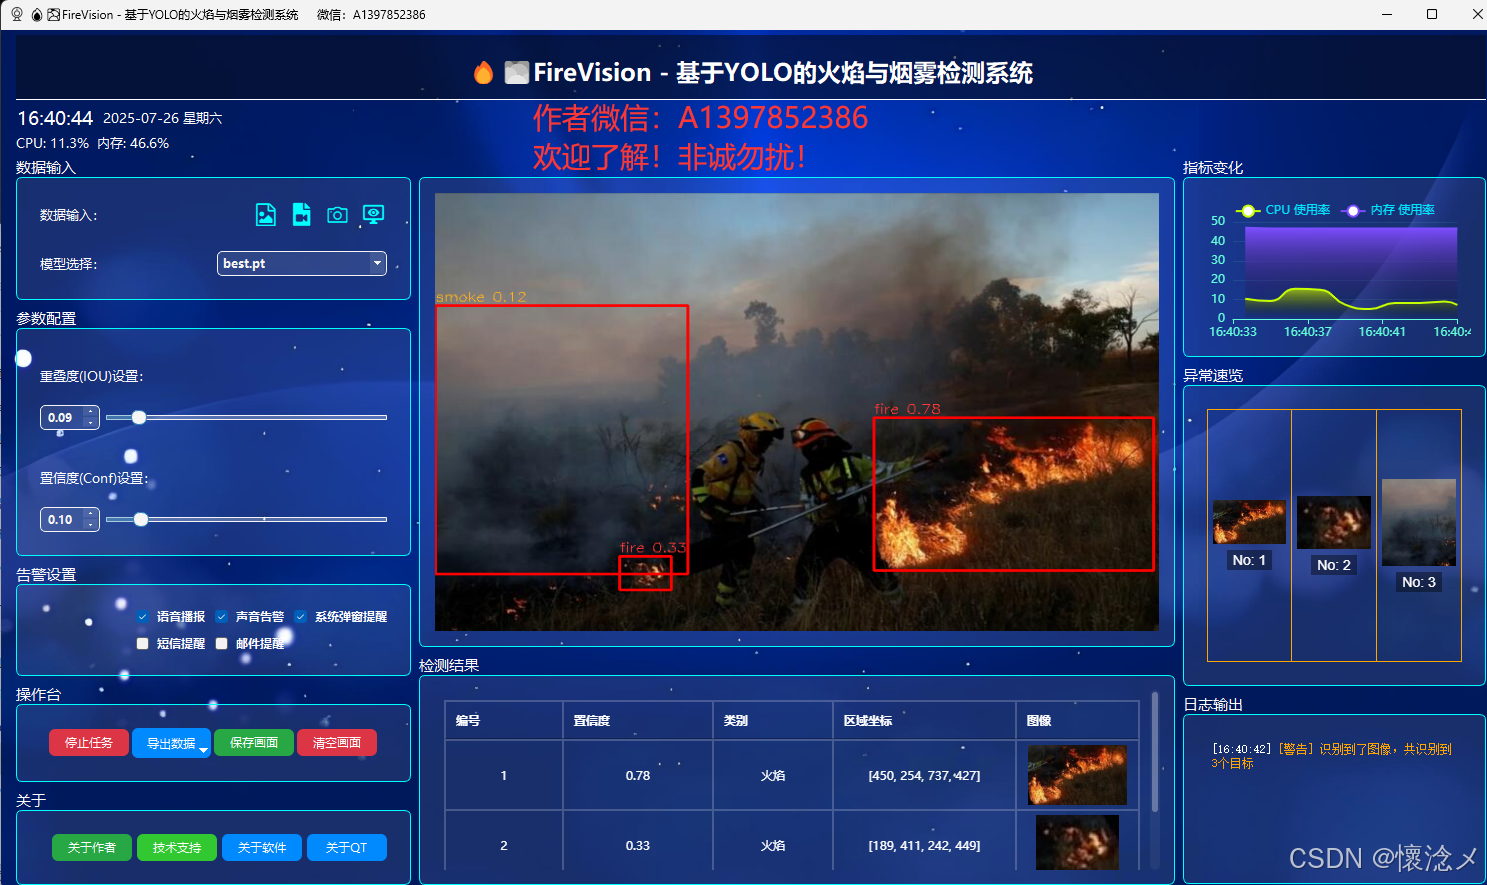This screenshot has width=1487, height=885.
Task: Select the No: 3 anomaly thumbnail
Action: coord(1419,522)
